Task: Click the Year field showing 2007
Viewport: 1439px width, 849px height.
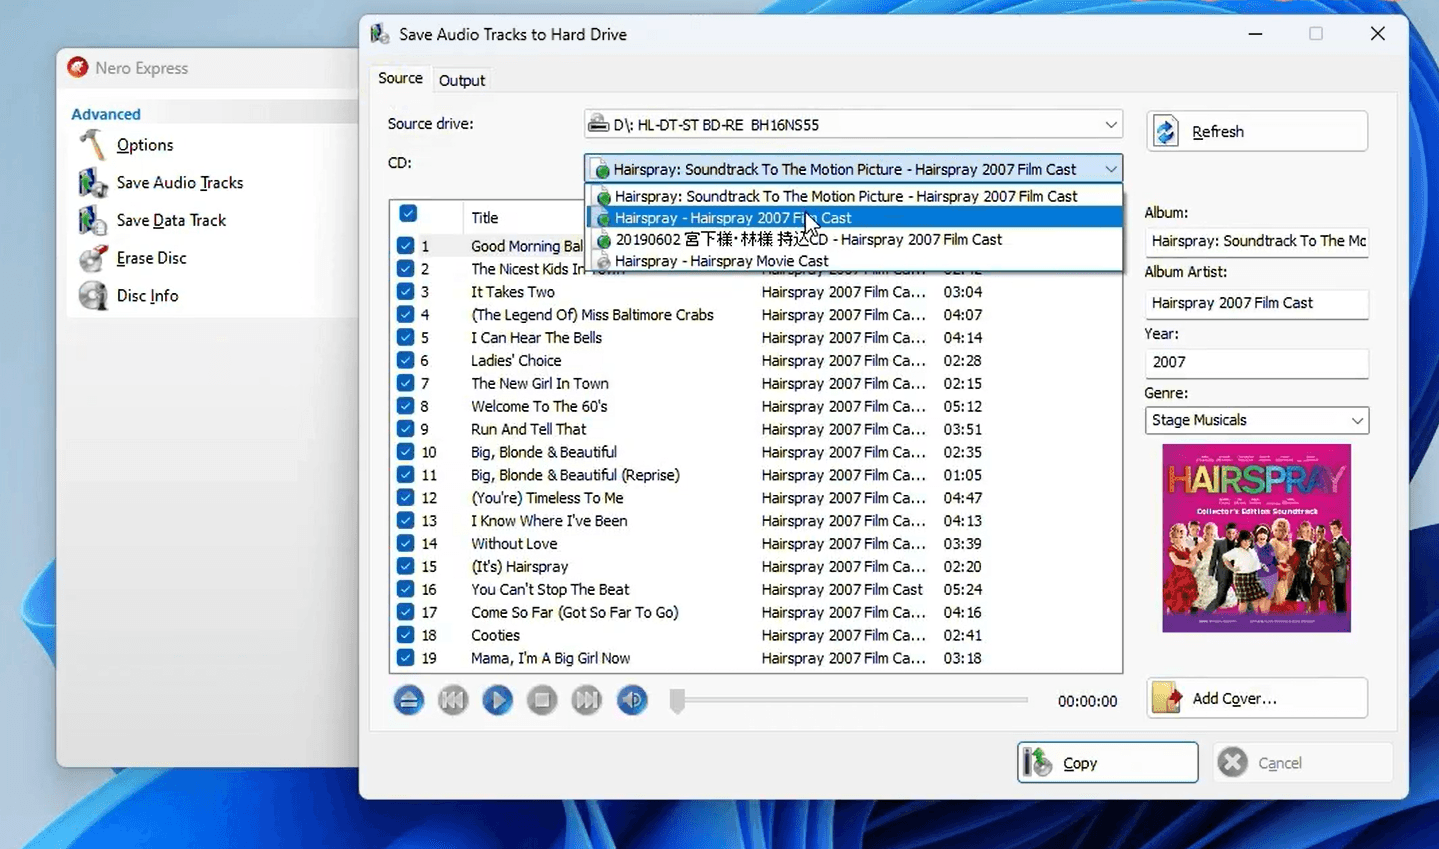Action: [1256, 362]
